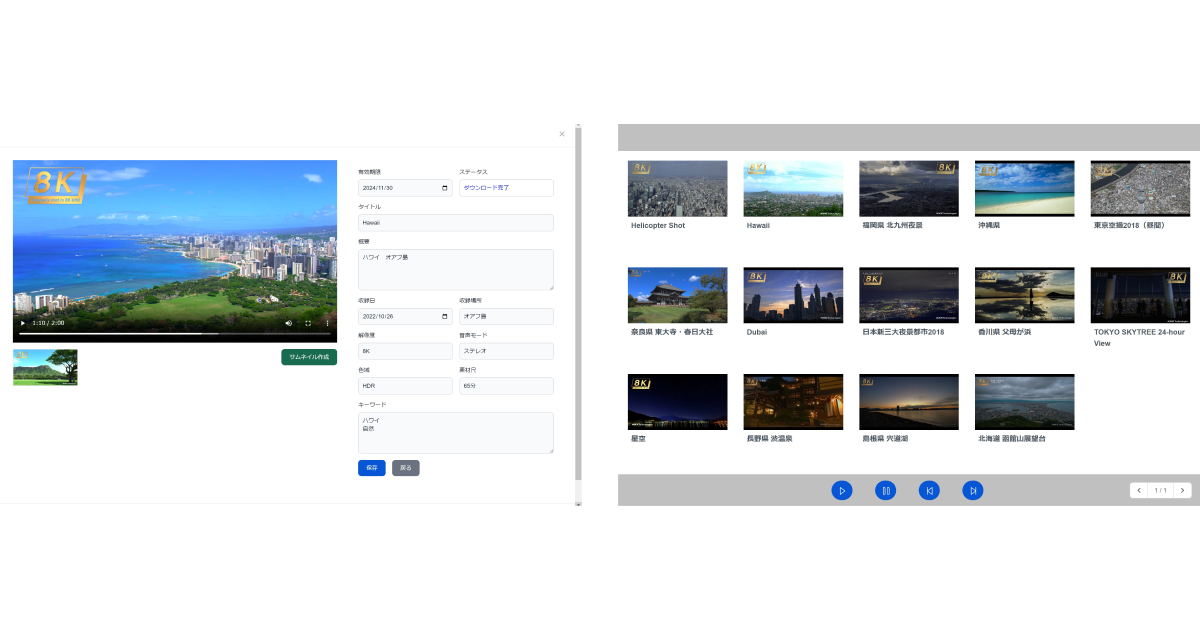1200x630 pixels.
Task: Click the ステータス field showing ダウンロード完了
Action: (x=506, y=188)
